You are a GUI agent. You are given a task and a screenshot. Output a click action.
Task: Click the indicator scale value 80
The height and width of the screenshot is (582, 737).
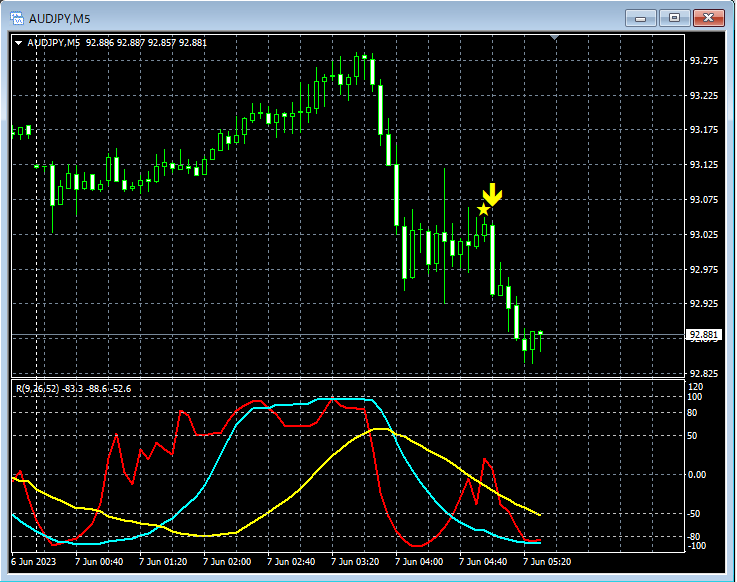click(692, 413)
